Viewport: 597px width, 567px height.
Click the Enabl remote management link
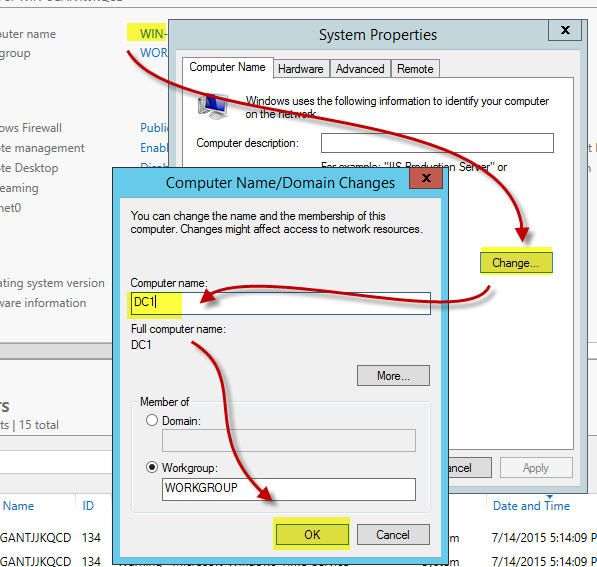click(x=154, y=147)
